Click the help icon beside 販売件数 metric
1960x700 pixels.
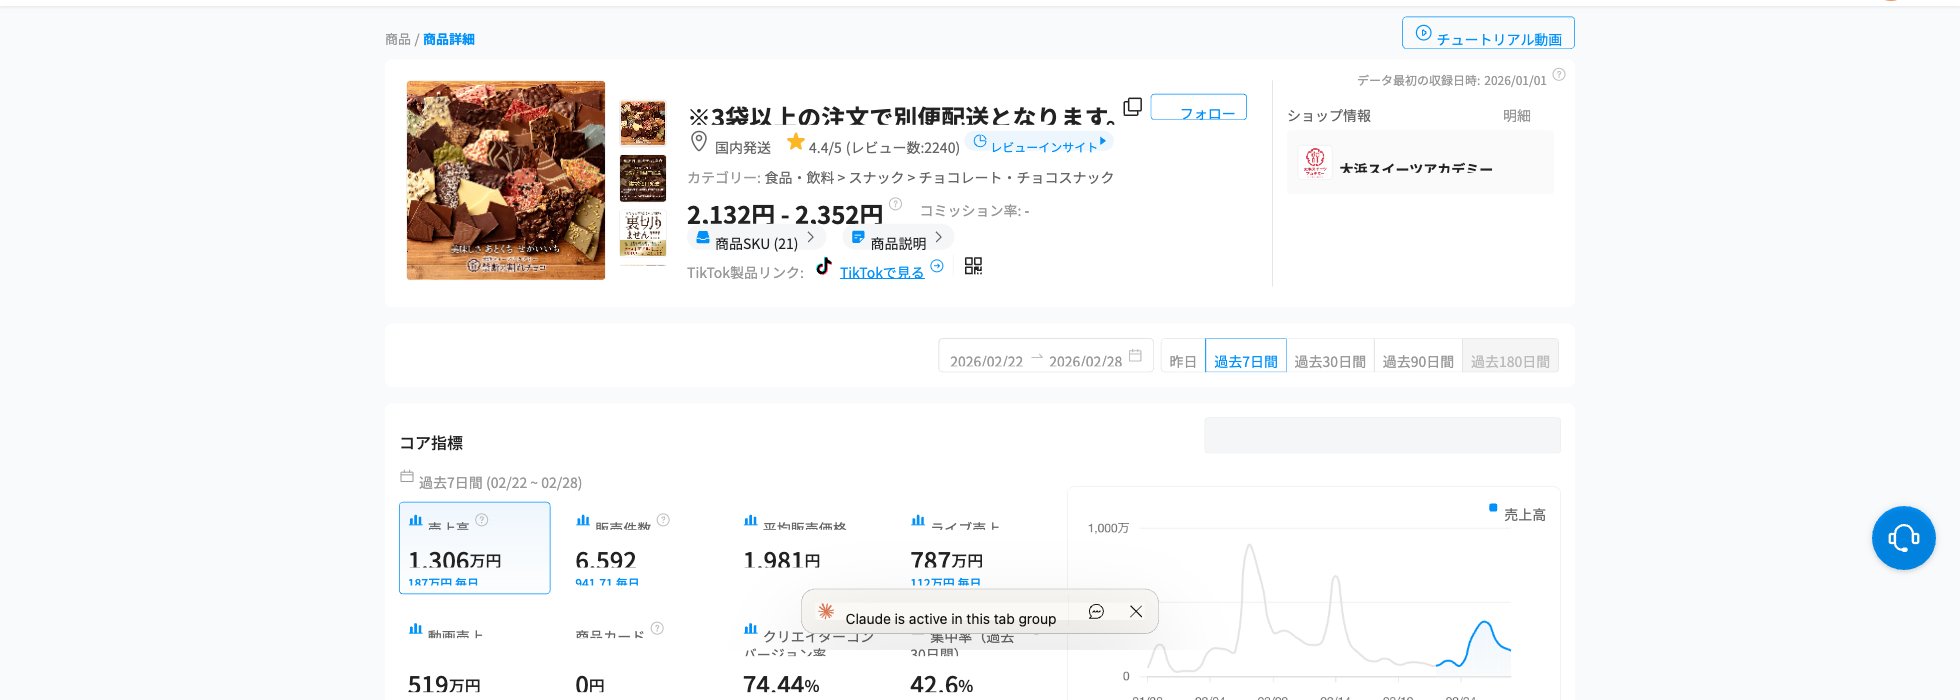(x=663, y=520)
